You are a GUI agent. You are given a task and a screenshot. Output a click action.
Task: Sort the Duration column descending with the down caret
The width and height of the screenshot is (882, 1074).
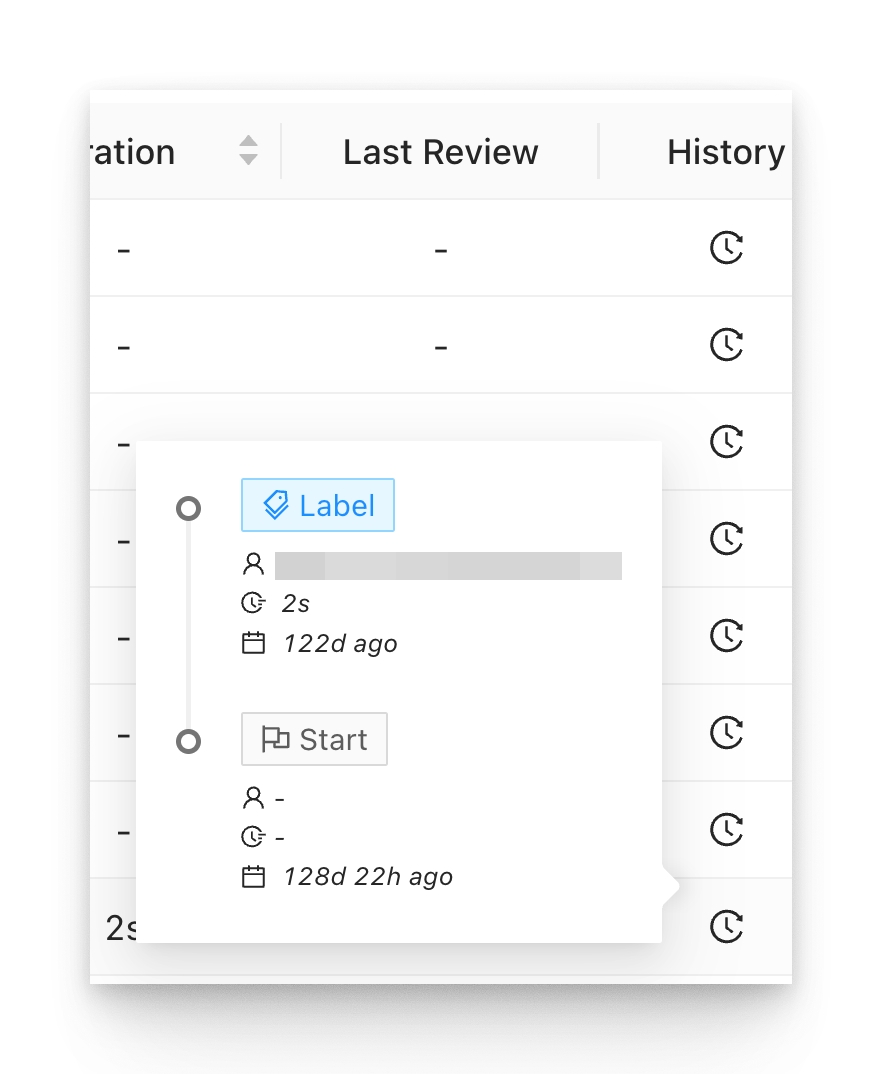coord(249,159)
